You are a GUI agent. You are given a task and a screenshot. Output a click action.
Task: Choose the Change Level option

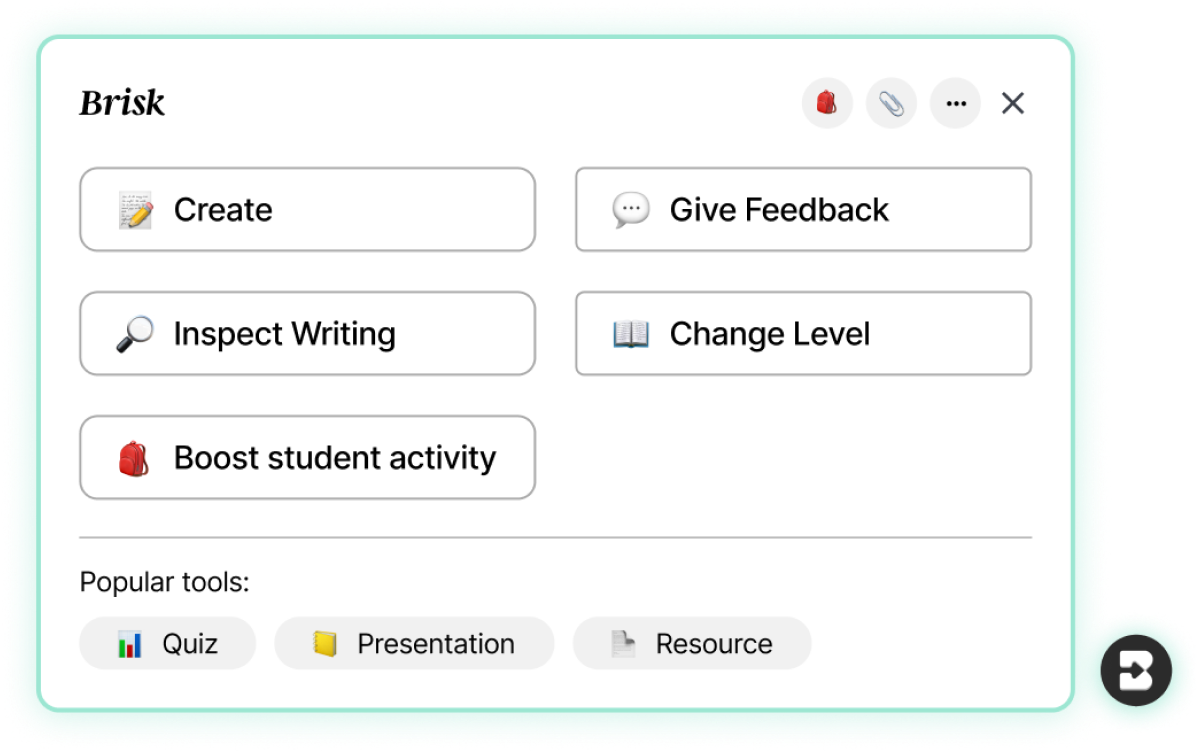click(x=803, y=333)
